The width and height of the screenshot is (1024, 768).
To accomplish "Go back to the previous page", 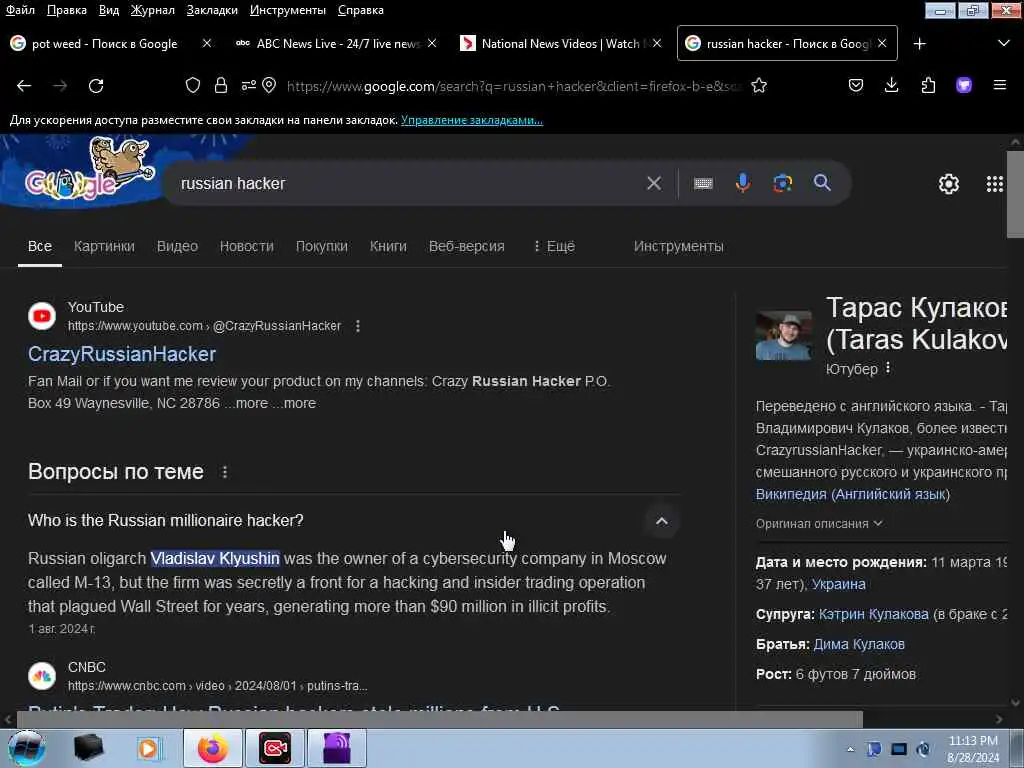I will (24, 86).
